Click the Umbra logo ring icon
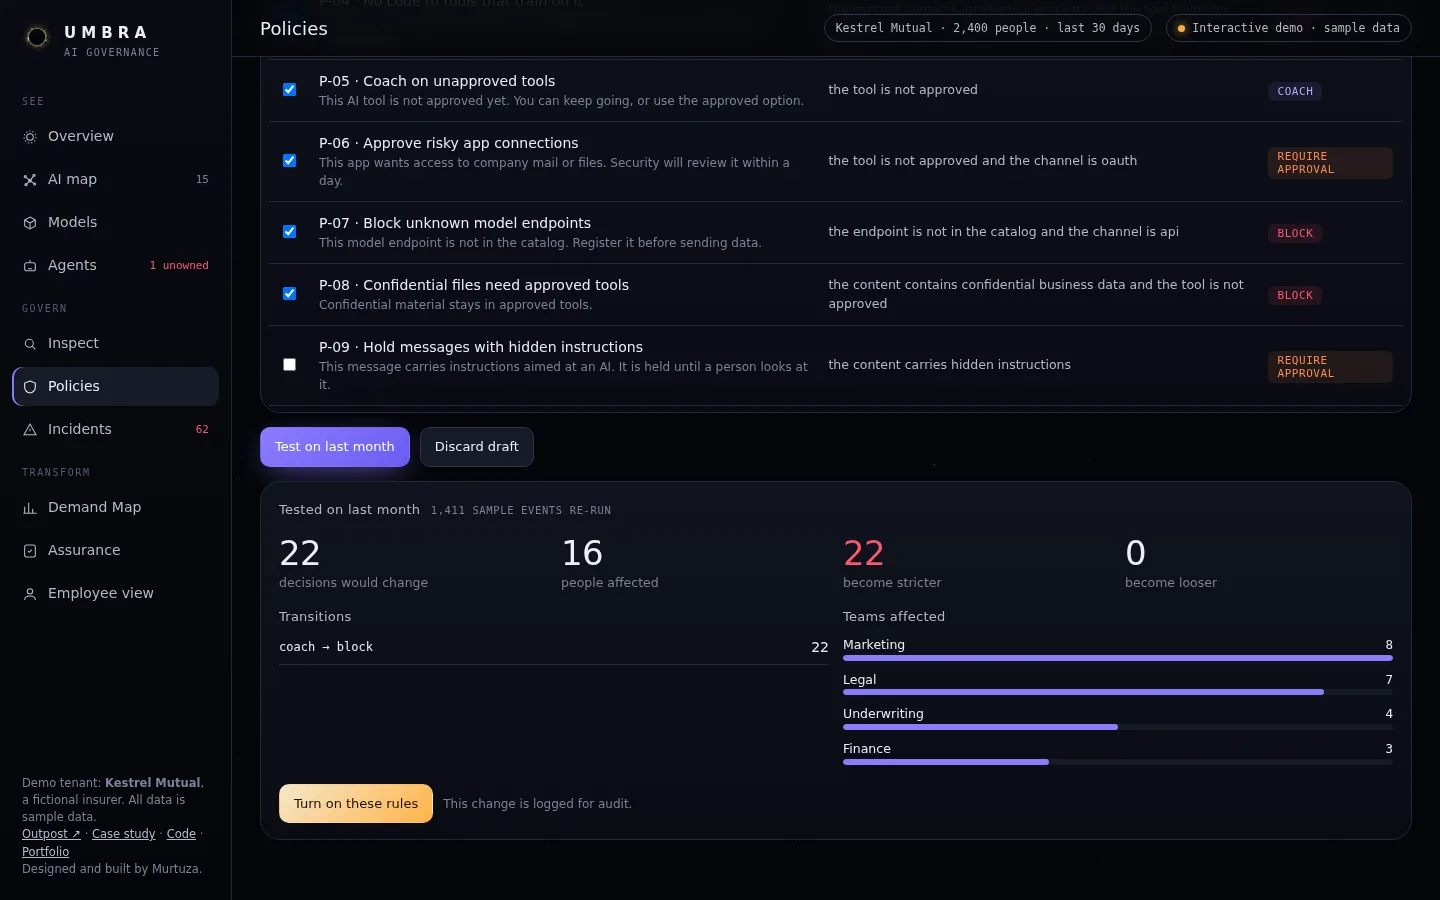The image size is (1440, 900). tap(37, 37)
